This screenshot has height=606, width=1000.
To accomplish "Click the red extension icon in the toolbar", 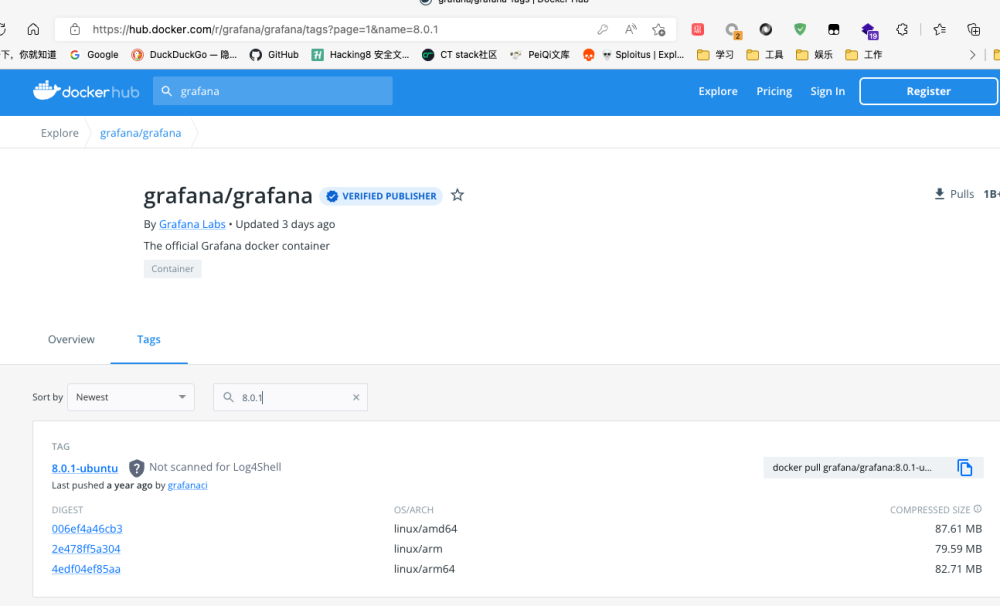I will coord(698,29).
